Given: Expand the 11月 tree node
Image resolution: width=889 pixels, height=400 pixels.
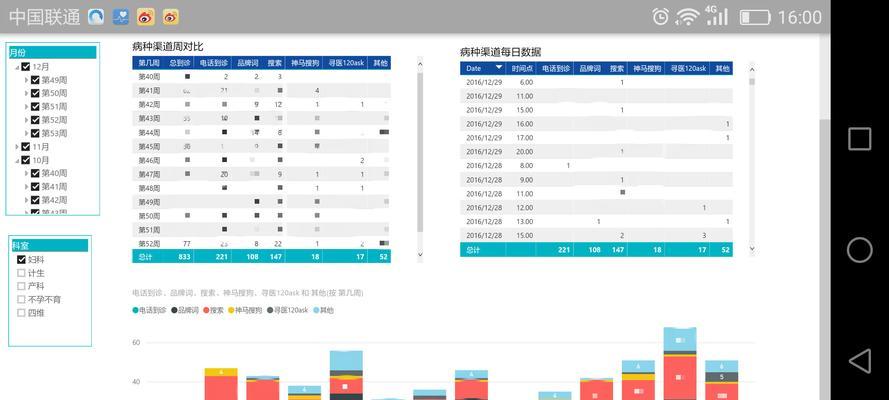Looking at the screenshot, I should [17, 147].
